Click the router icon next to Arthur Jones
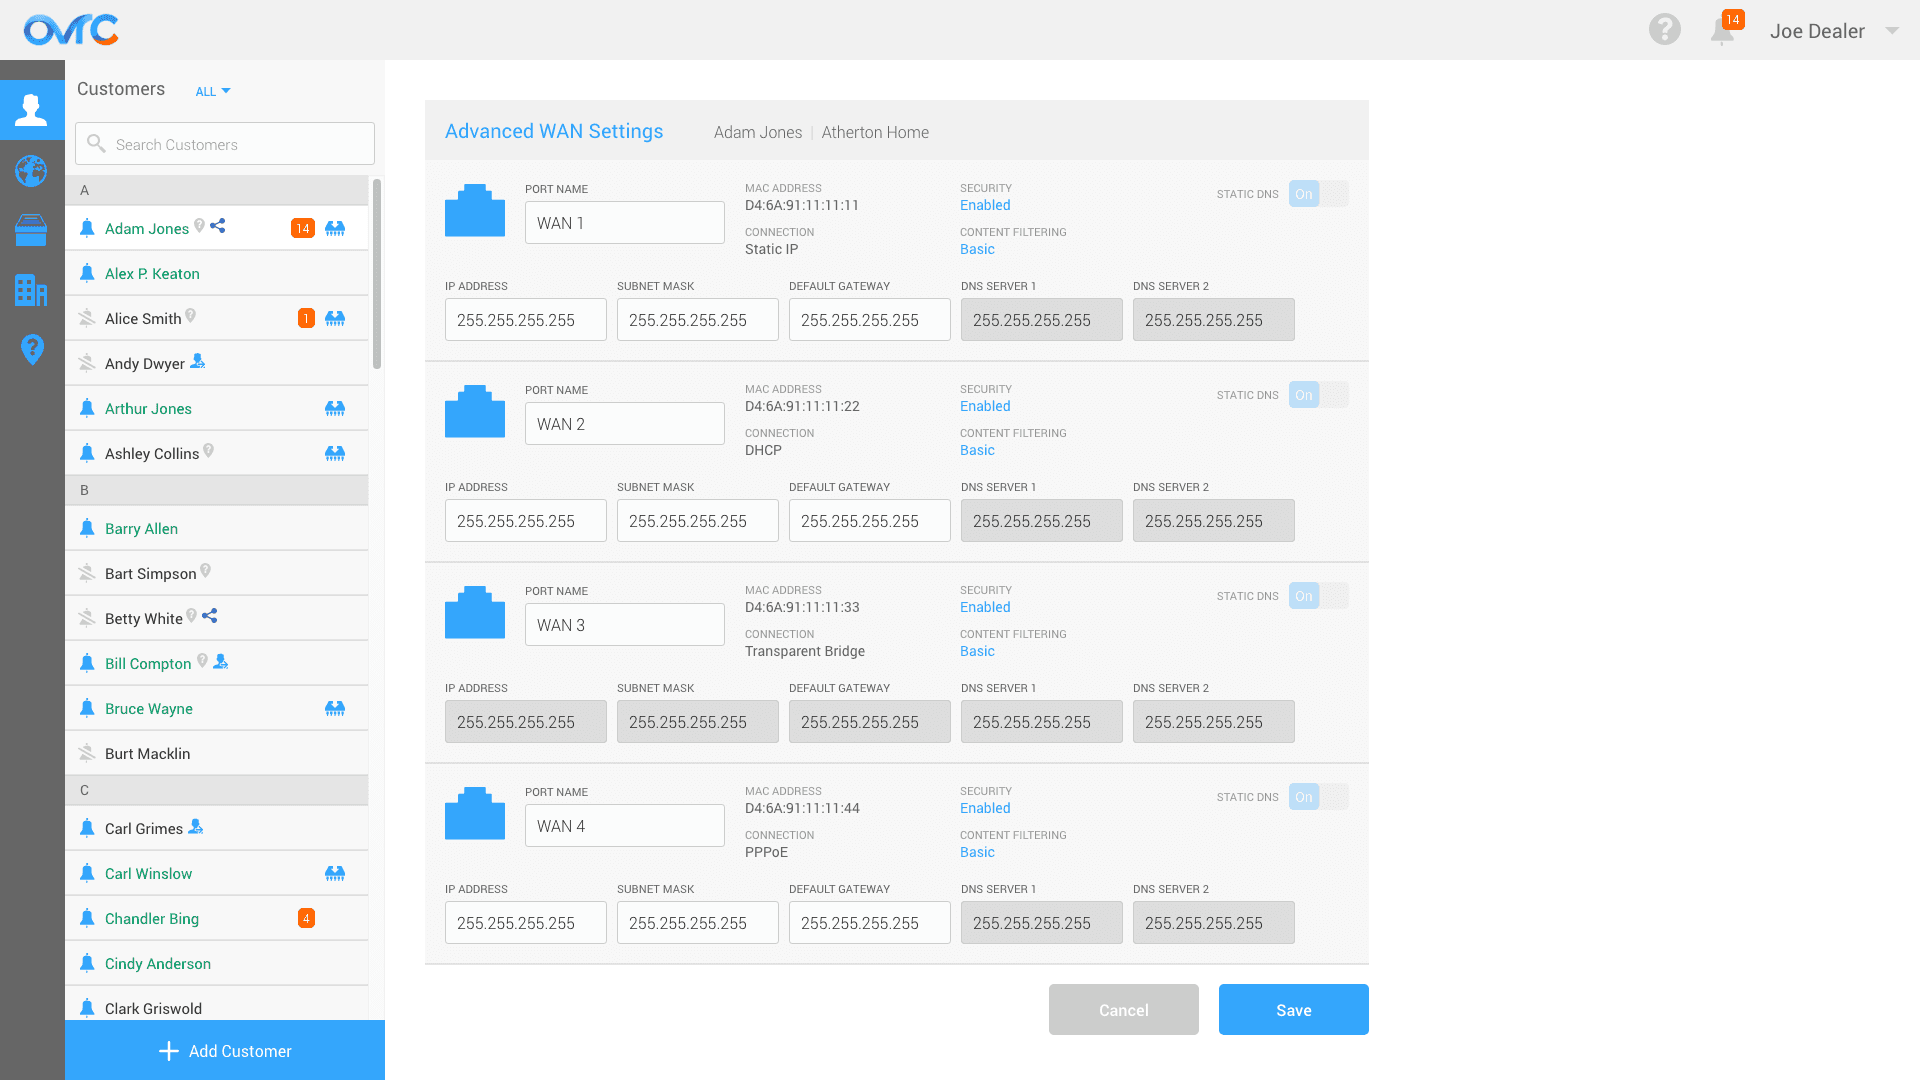 [335, 408]
